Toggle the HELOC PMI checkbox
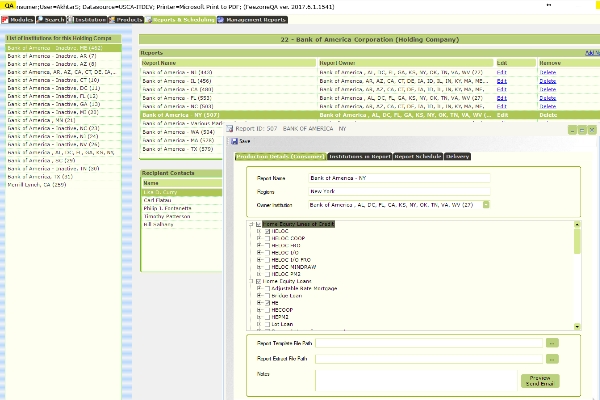Image resolution: width=600 pixels, height=400 pixels. click(267, 274)
